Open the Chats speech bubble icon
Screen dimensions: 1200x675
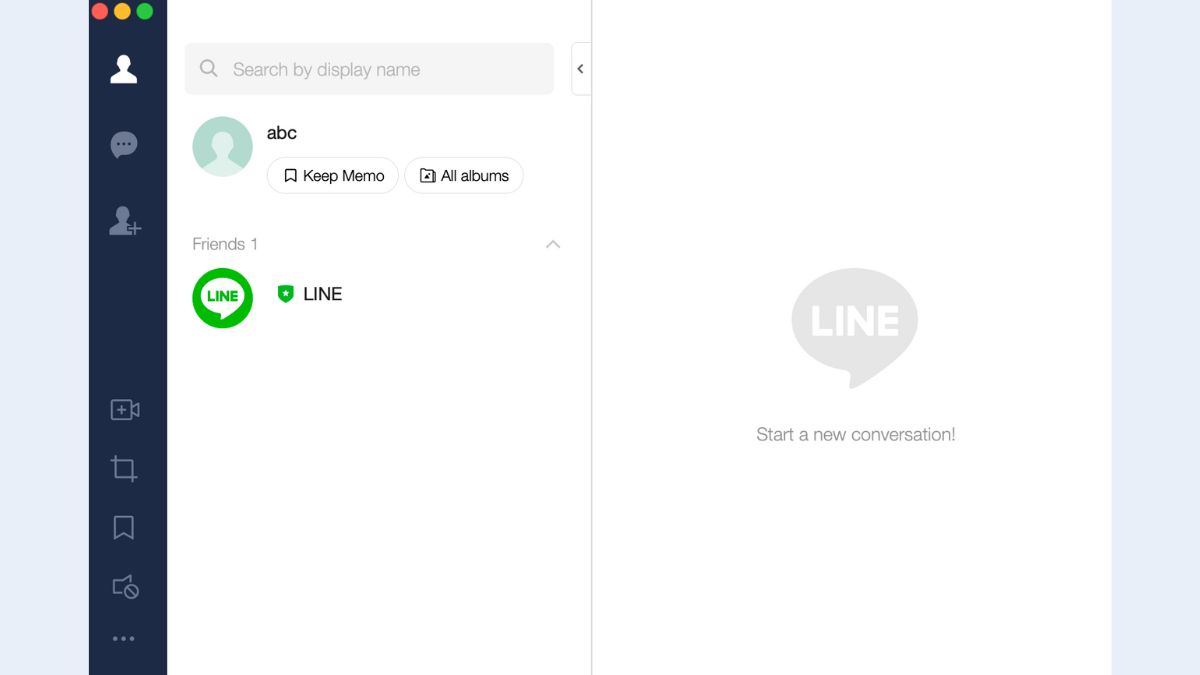click(x=124, y=145)
